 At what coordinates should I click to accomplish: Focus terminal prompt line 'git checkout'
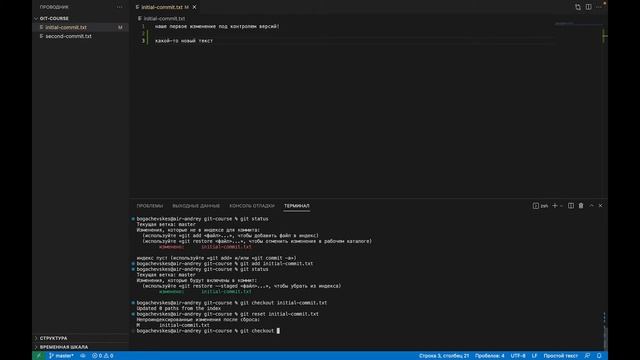[208, 331]
